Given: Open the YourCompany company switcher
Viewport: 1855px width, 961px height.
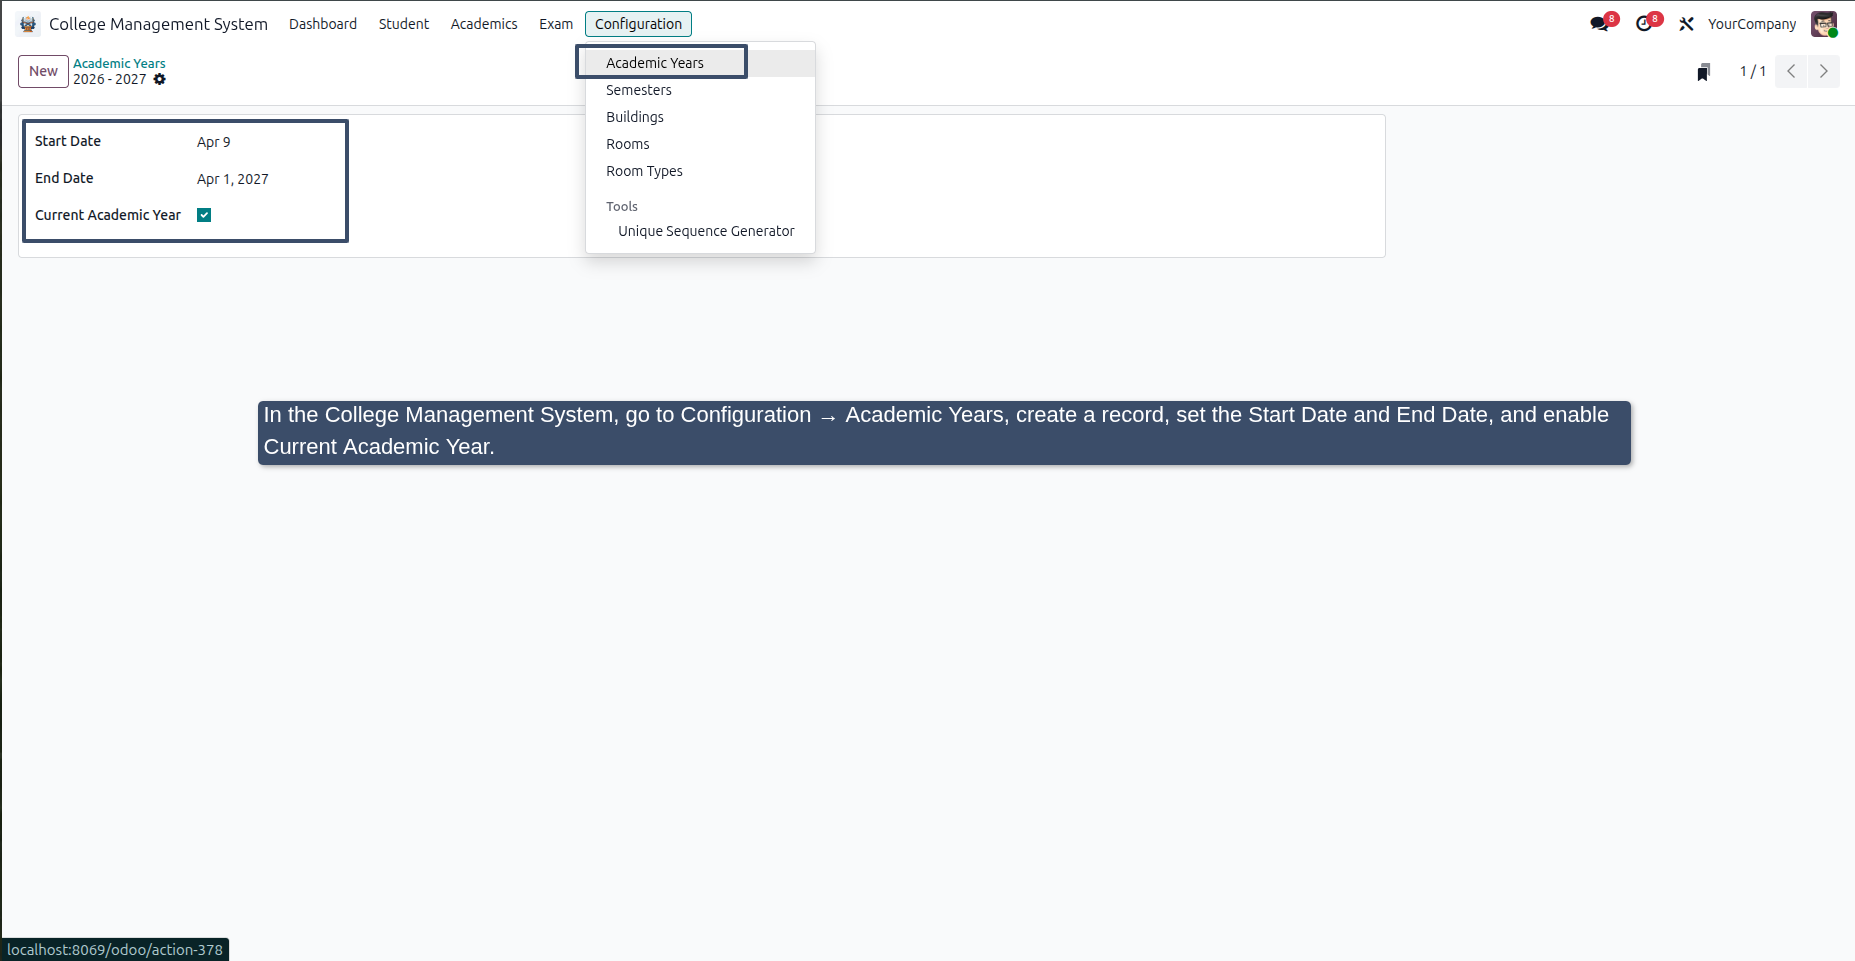Looking at the screenshot, I should point(1752,24).
